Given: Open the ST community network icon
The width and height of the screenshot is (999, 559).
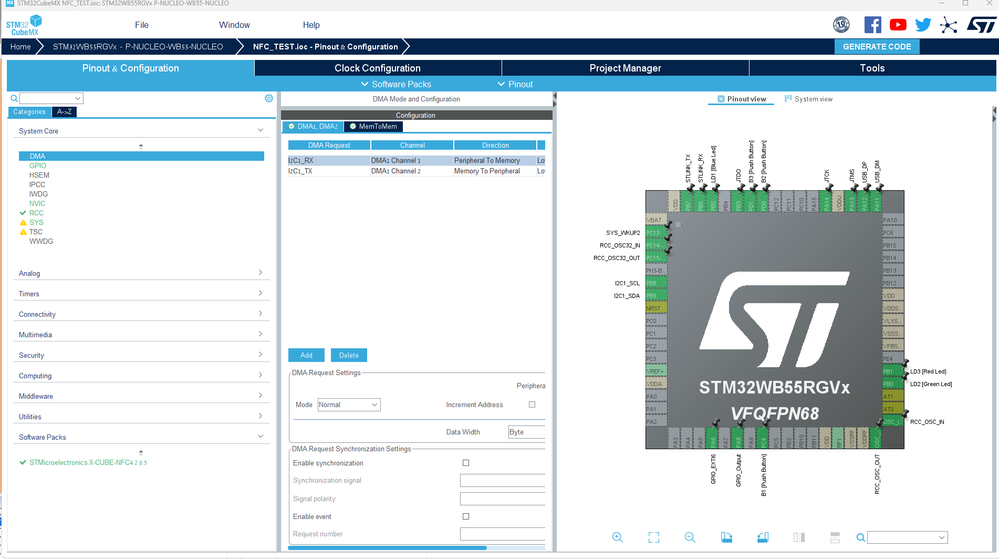Looking at the screenshot, I should [949, 25].
